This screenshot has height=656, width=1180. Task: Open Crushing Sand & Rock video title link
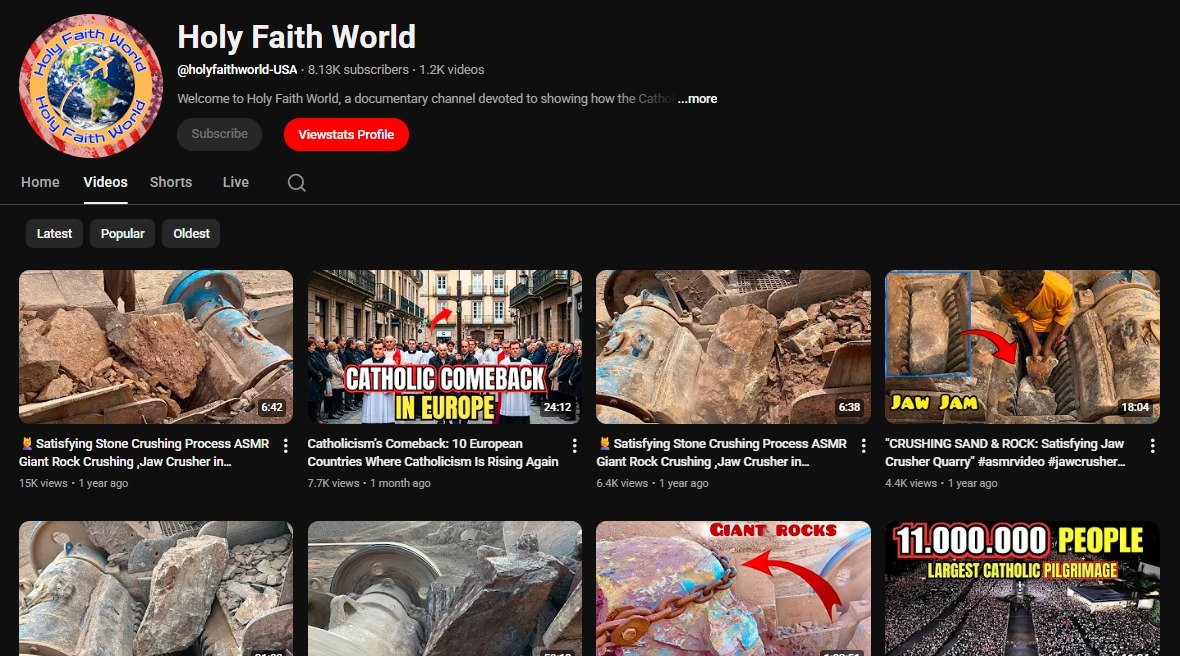coord(1004,453)
